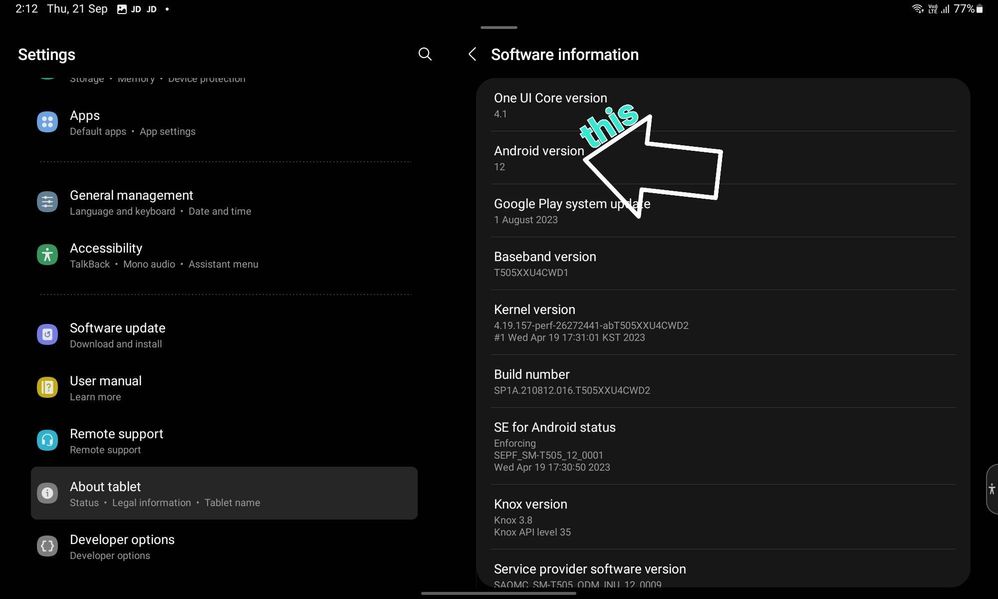998x599 pixels.
Task: Tap the 'Assistant menu' subtitle text
Action: pos(223,264)
